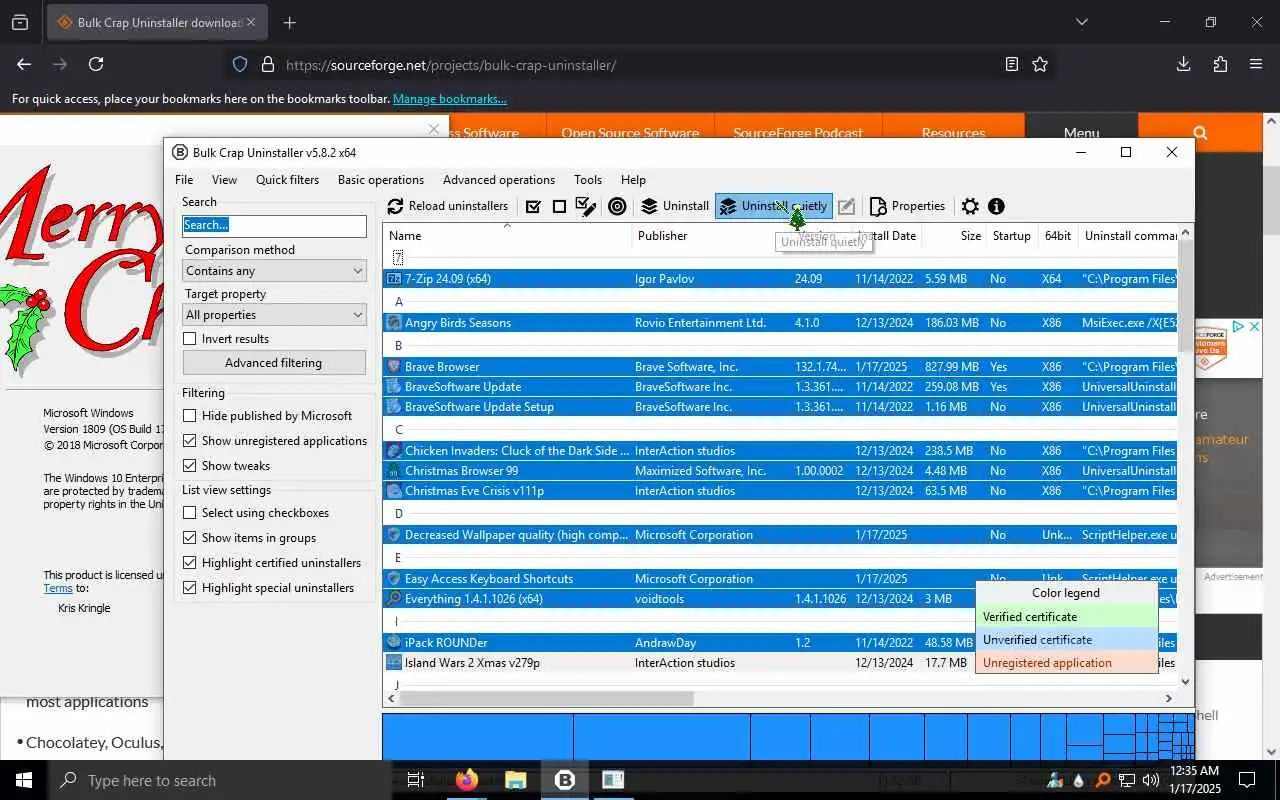Click the 7-Zip row icon
The height and width of the screenshot is (800, 1280).
(394, 279)
